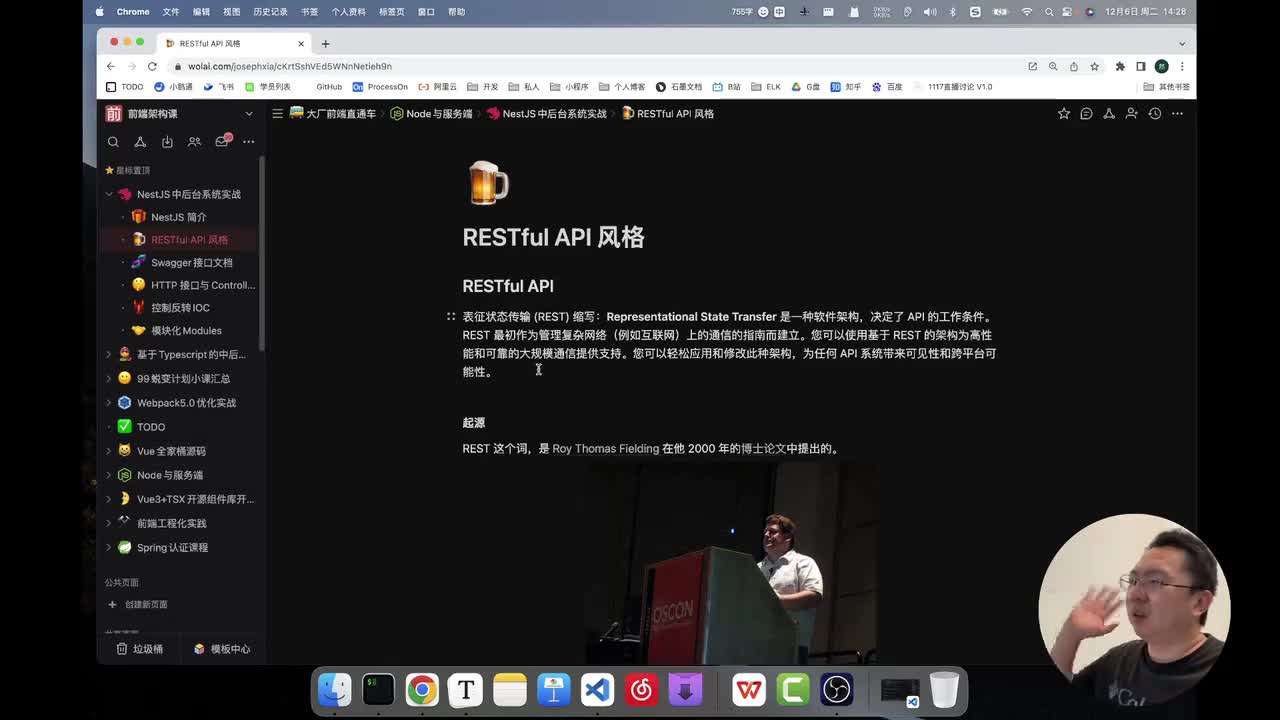Go to NestJS 中后台系统实战 breadcrumb
The image size is (1280, 720).
tap(547, 114)
